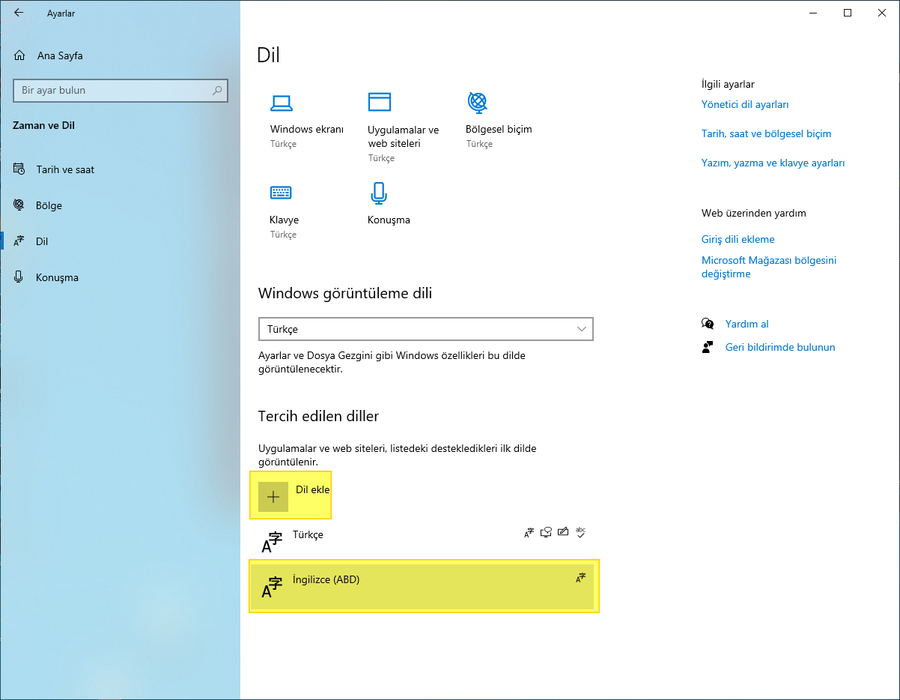Viewport: 900px width, 700px height.
Task: Click the İngilizce (ABD) A-character icon
Action: [x=272, y=587]
